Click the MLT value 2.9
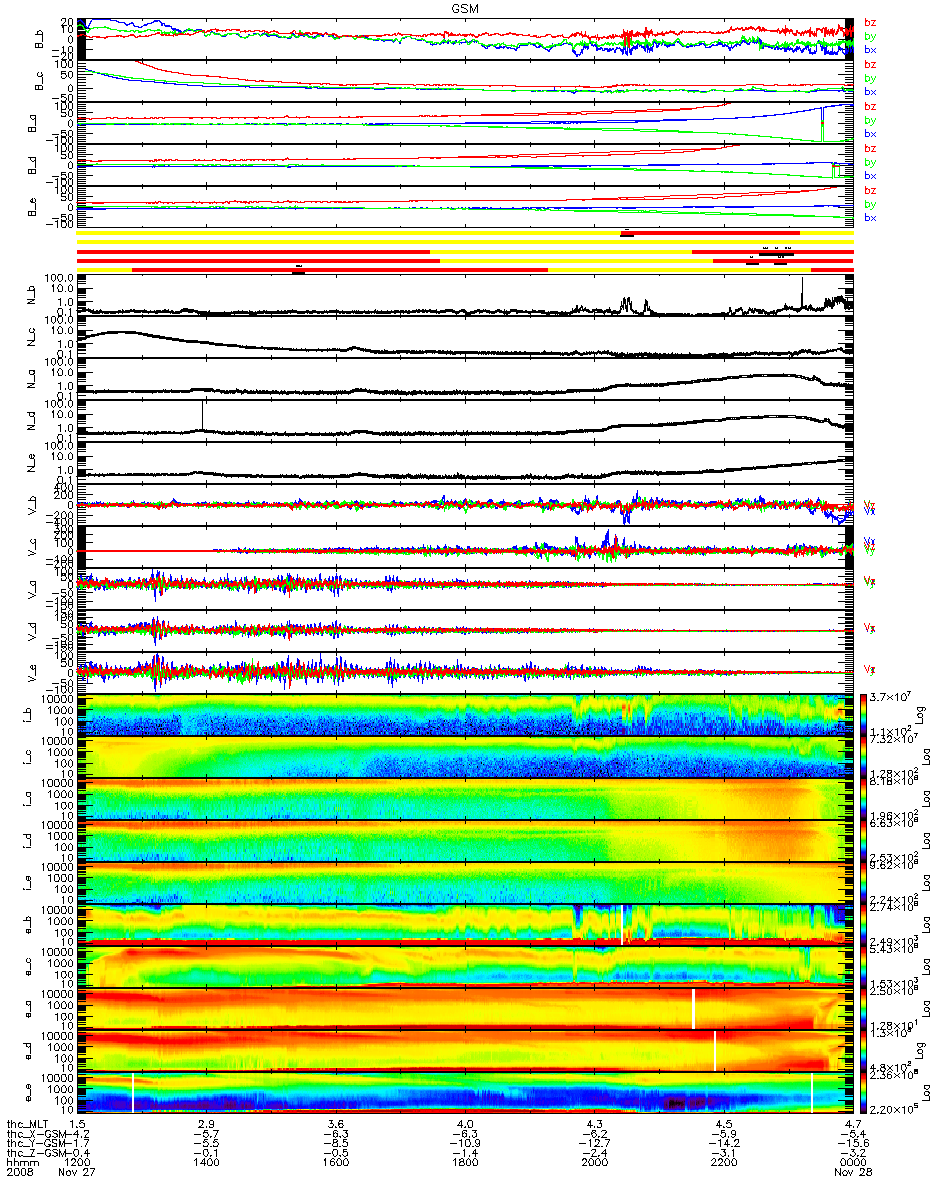 (207, 1125)
